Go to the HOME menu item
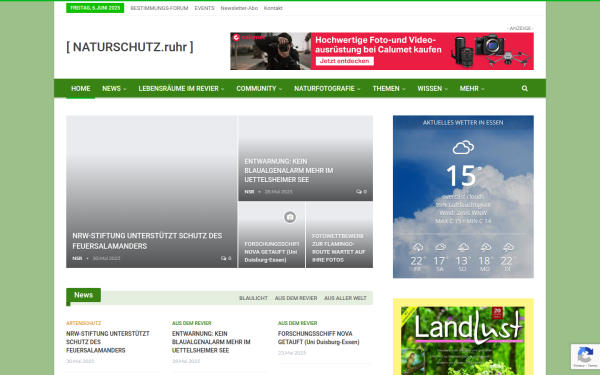The image size is (600, 375). coord(80,88)
